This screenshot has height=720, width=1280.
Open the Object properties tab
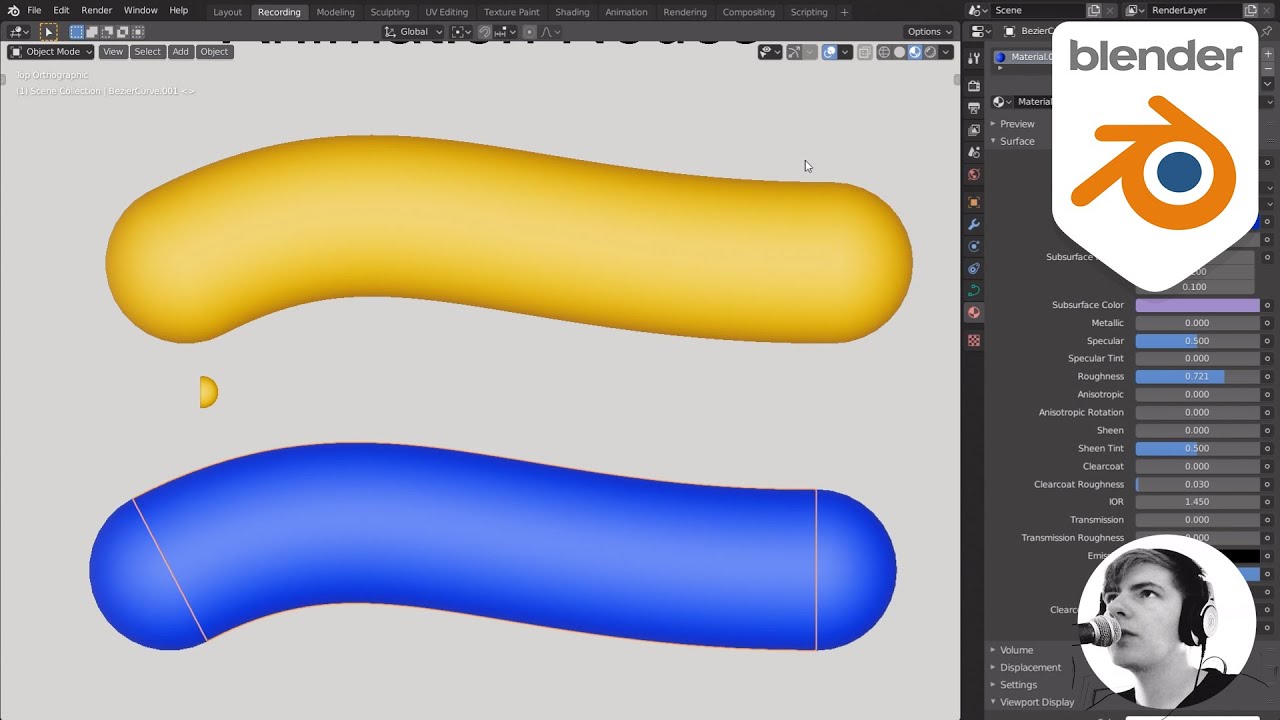(x=974, y=202)
